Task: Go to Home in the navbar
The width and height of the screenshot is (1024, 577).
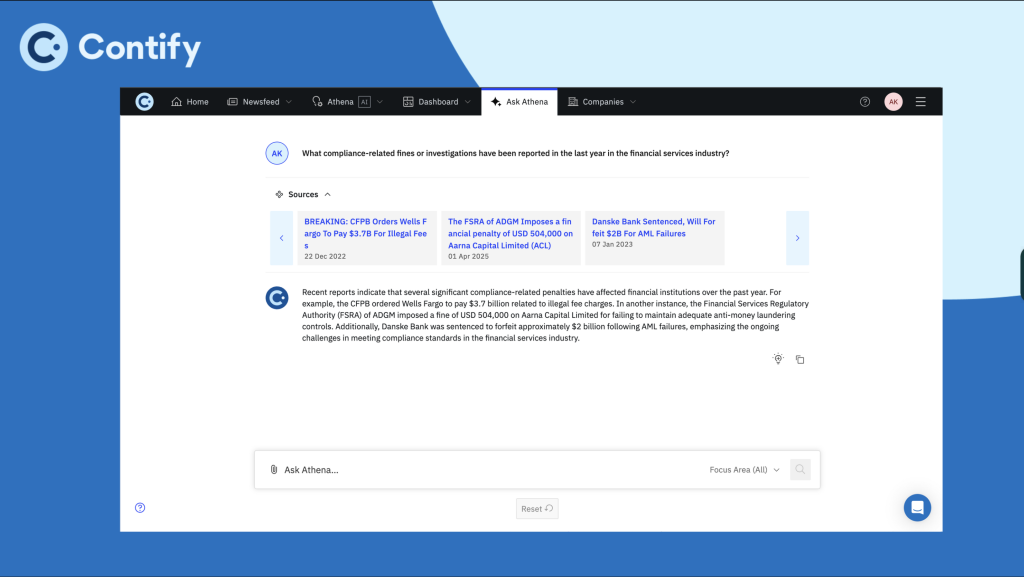Action: tap(190, 102)
